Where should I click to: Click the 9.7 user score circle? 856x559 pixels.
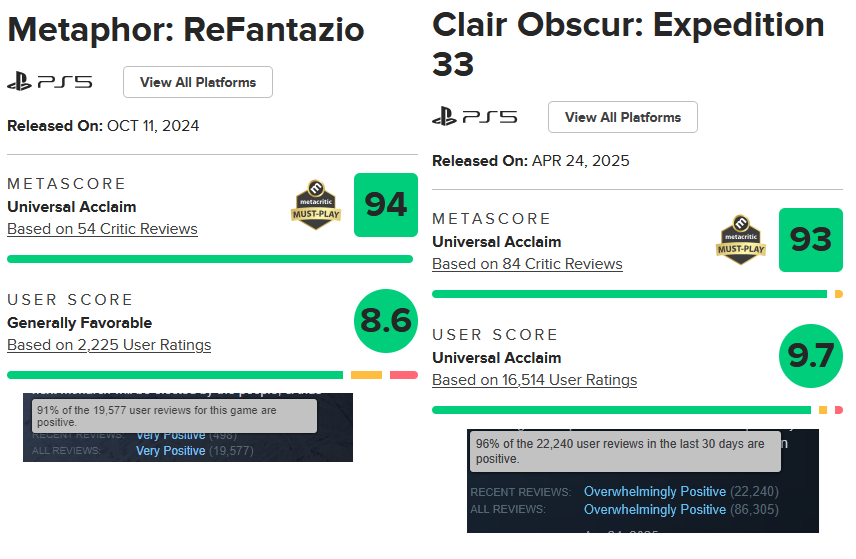click(x=811, y=356)
